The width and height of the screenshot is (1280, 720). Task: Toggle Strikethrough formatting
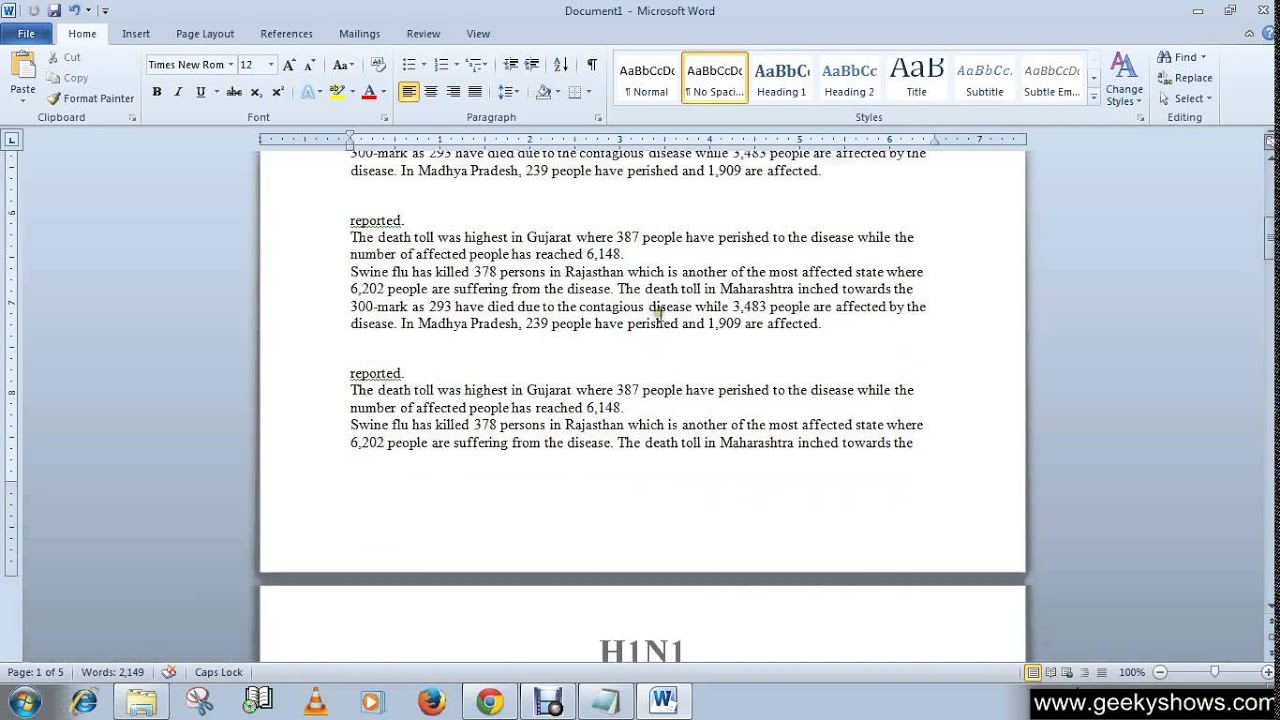click(x=234, y=92)
